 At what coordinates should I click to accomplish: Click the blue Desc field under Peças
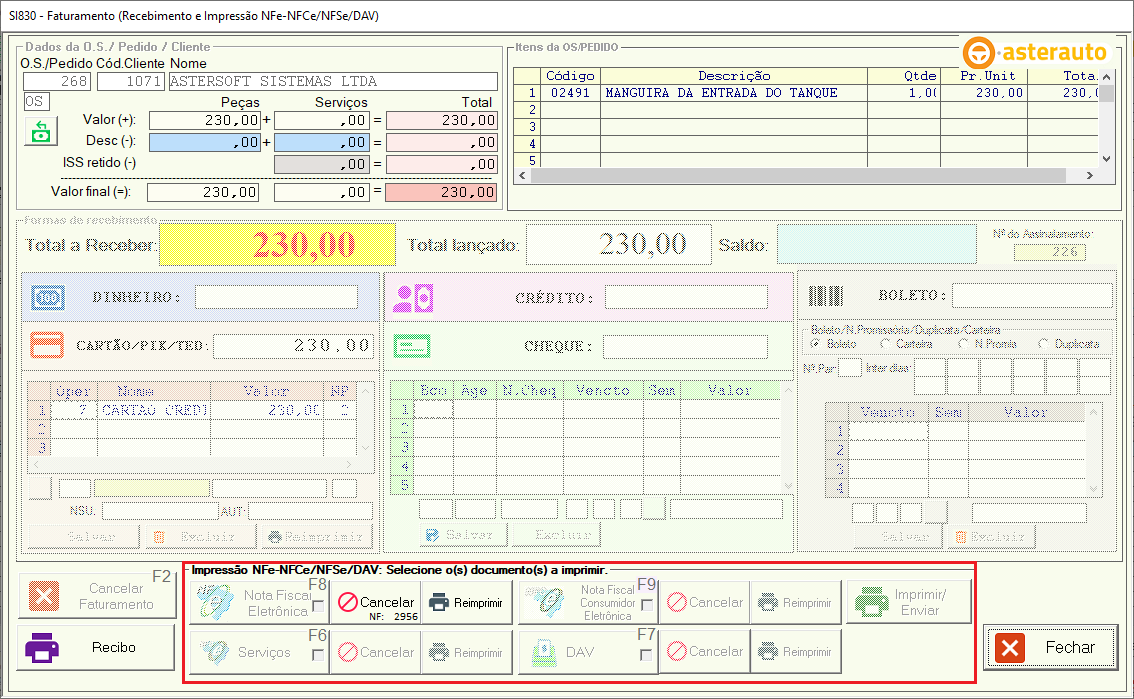tap(205, 142)
